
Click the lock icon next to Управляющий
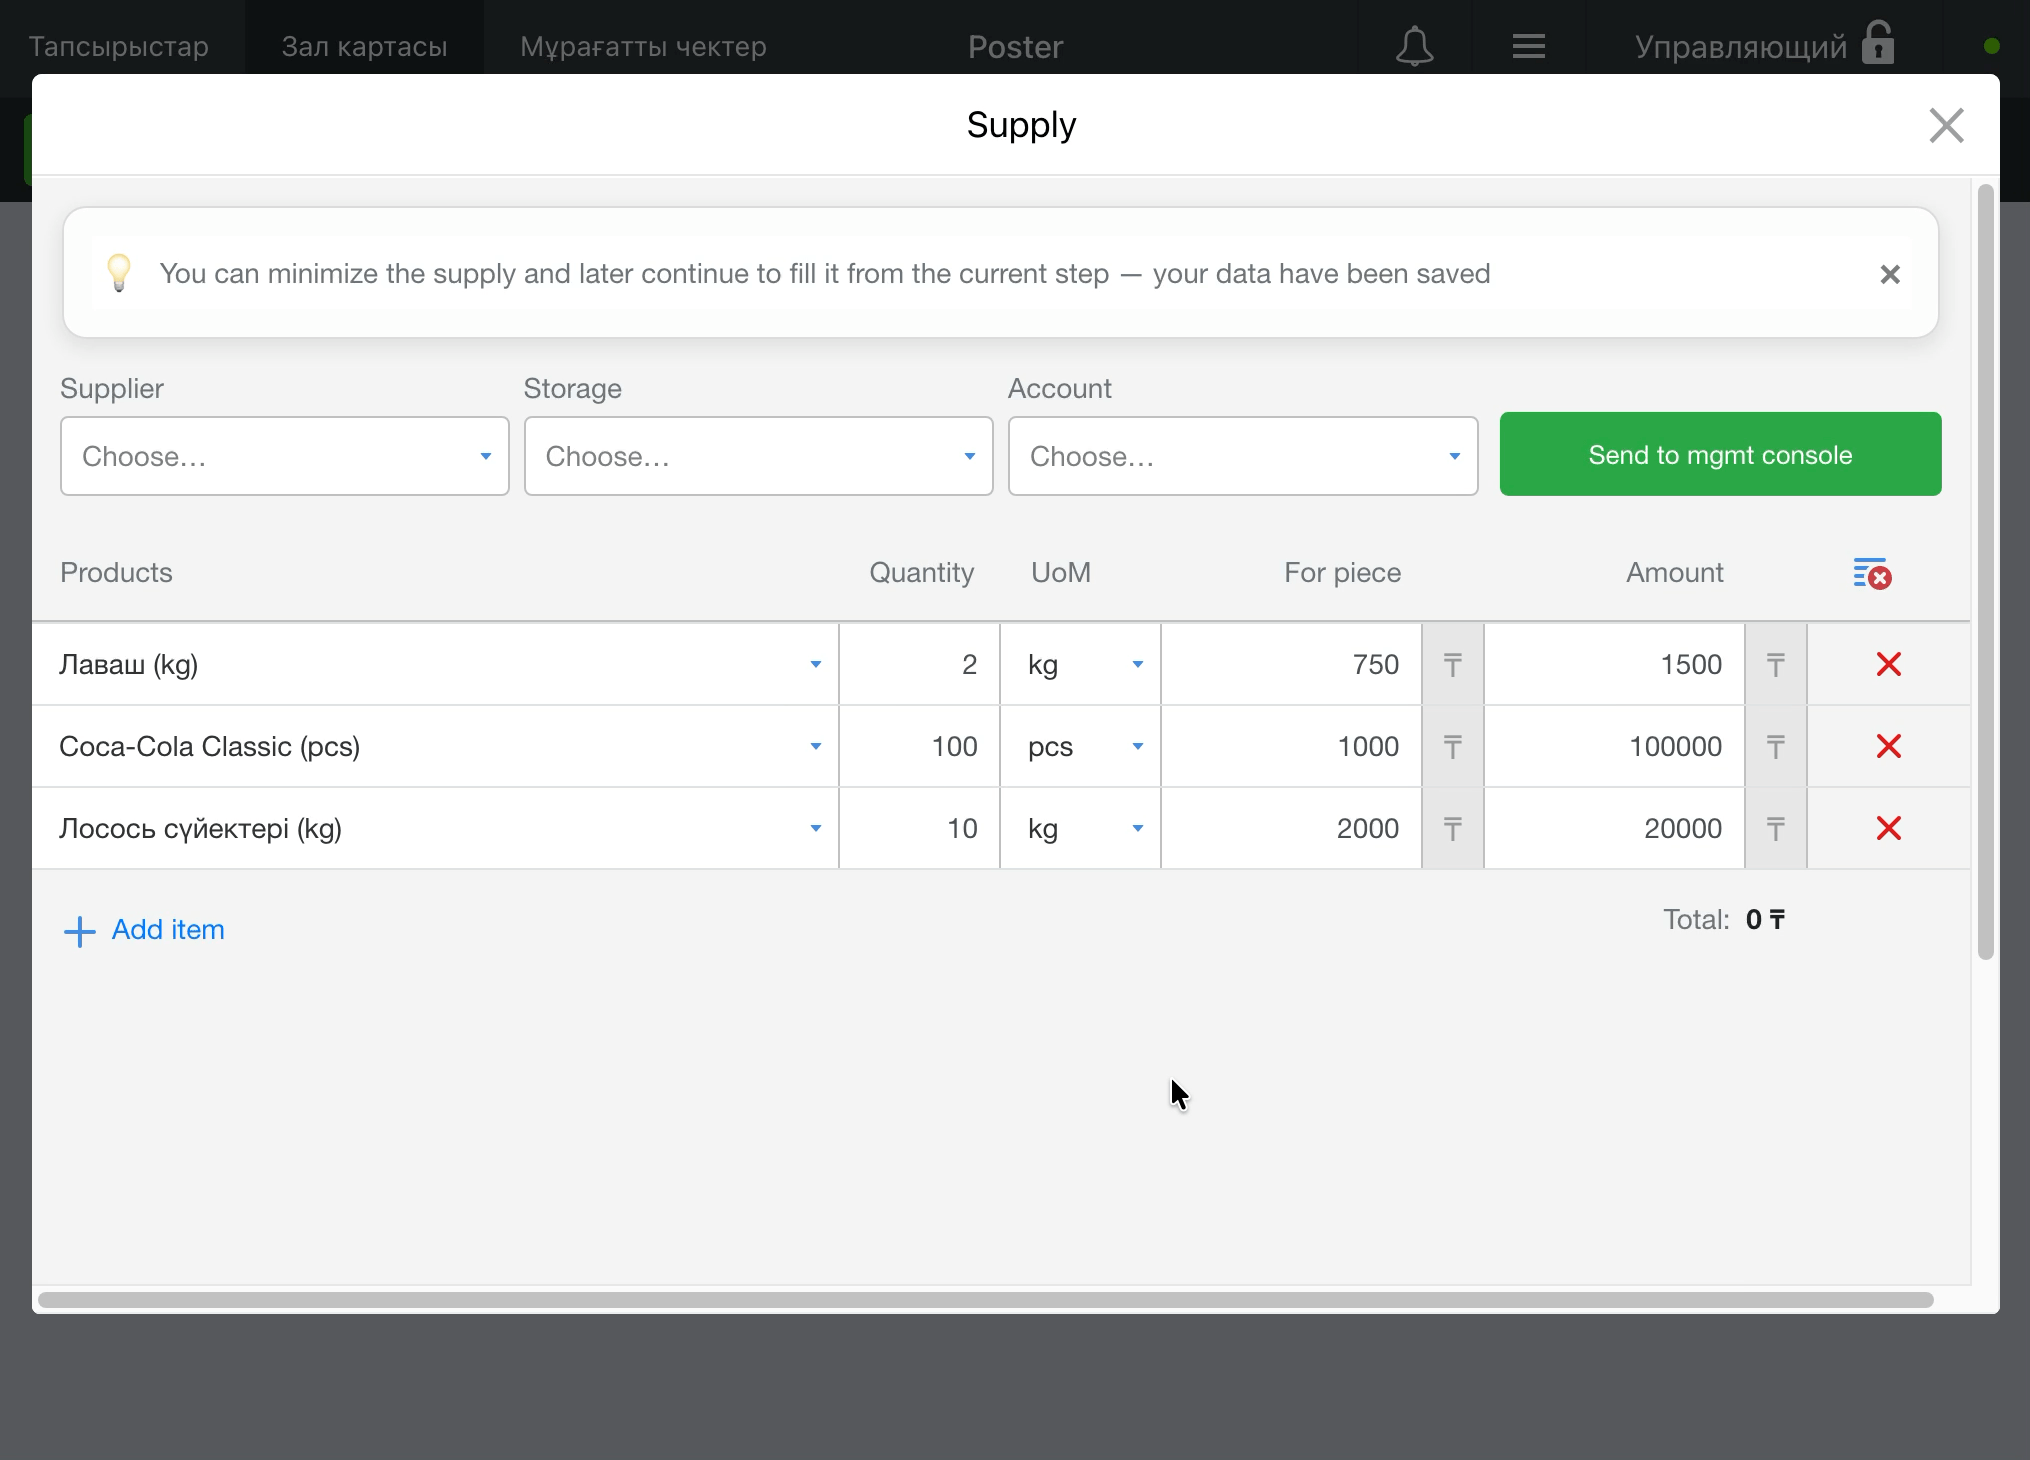point(1878,43)
